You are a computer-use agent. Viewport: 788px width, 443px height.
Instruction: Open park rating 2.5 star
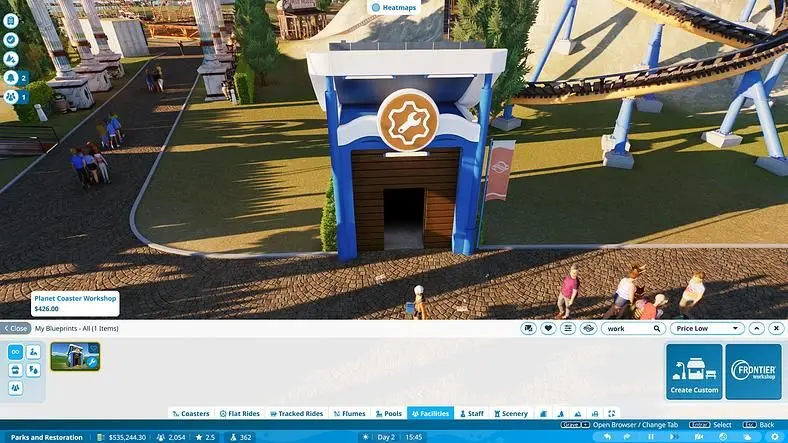[x=206, y=437]
